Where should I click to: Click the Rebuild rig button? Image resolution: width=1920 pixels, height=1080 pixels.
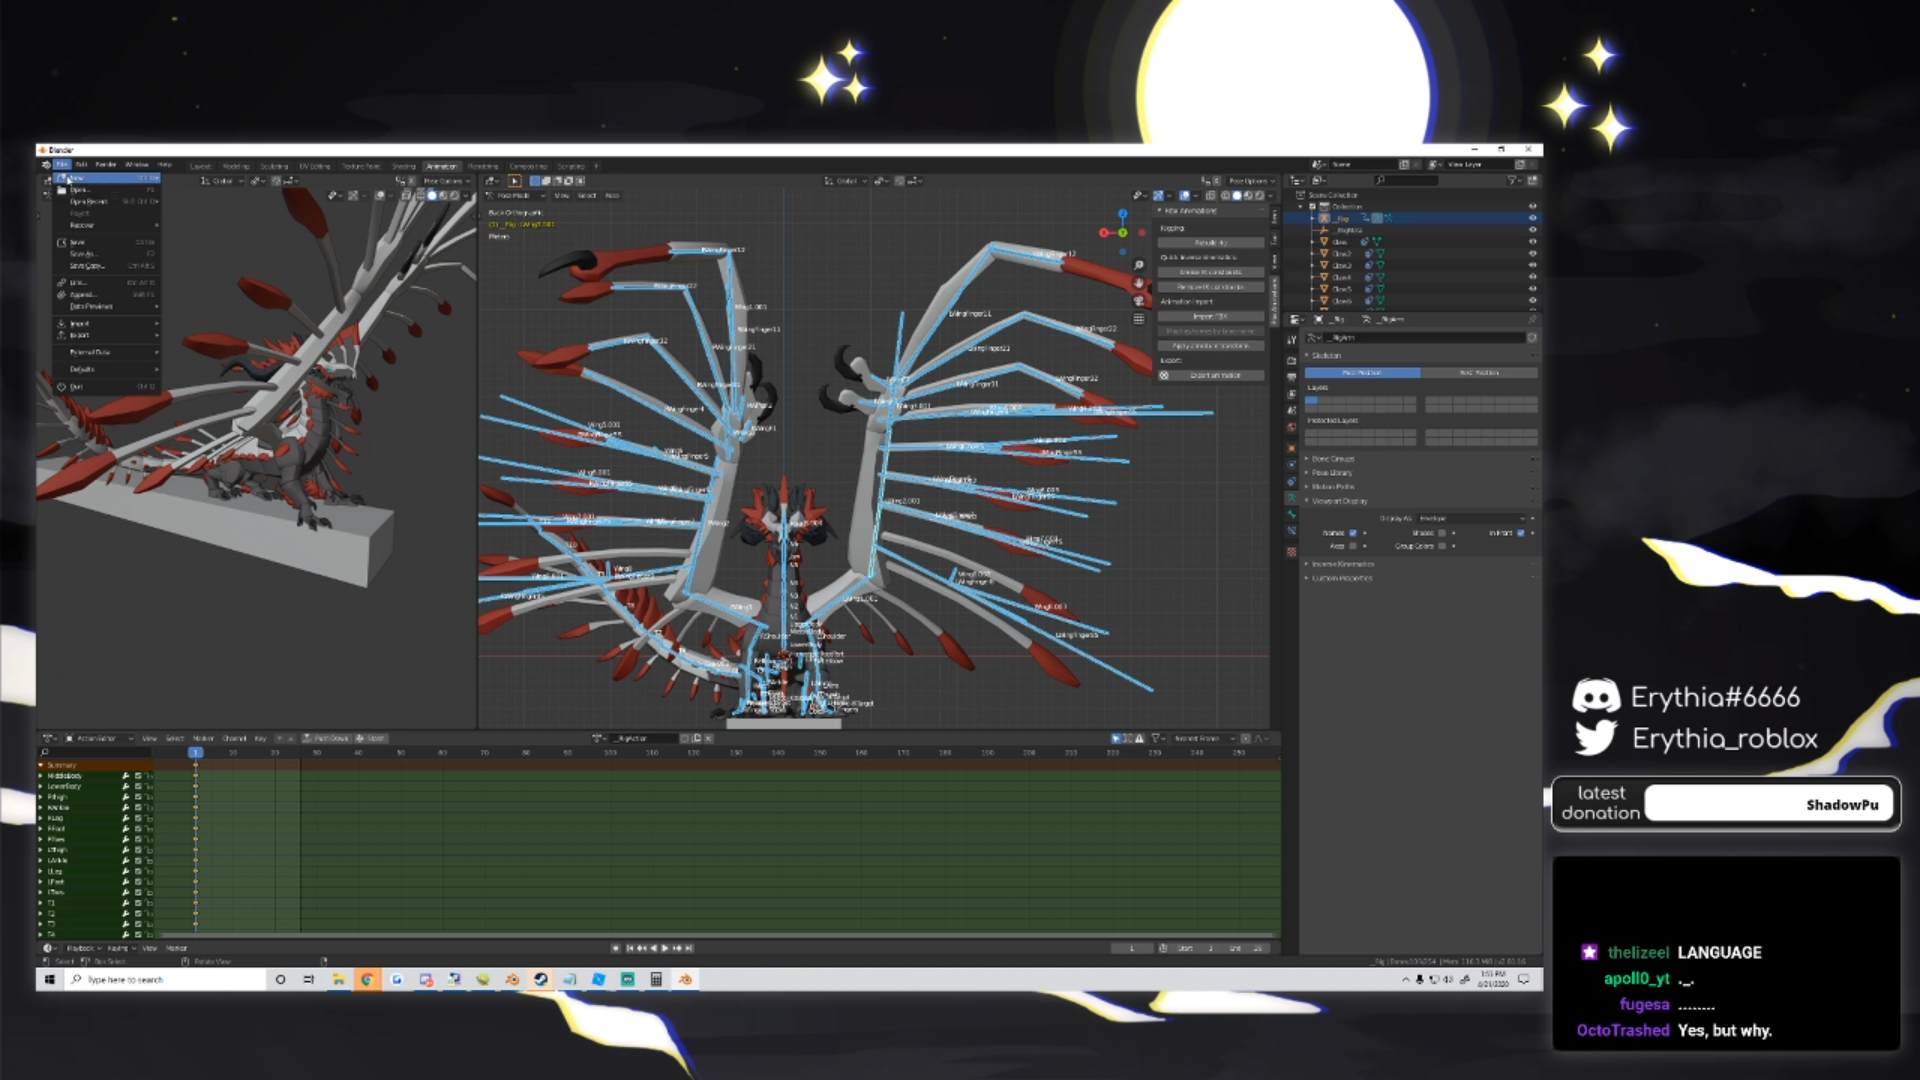coord(1211,243)
